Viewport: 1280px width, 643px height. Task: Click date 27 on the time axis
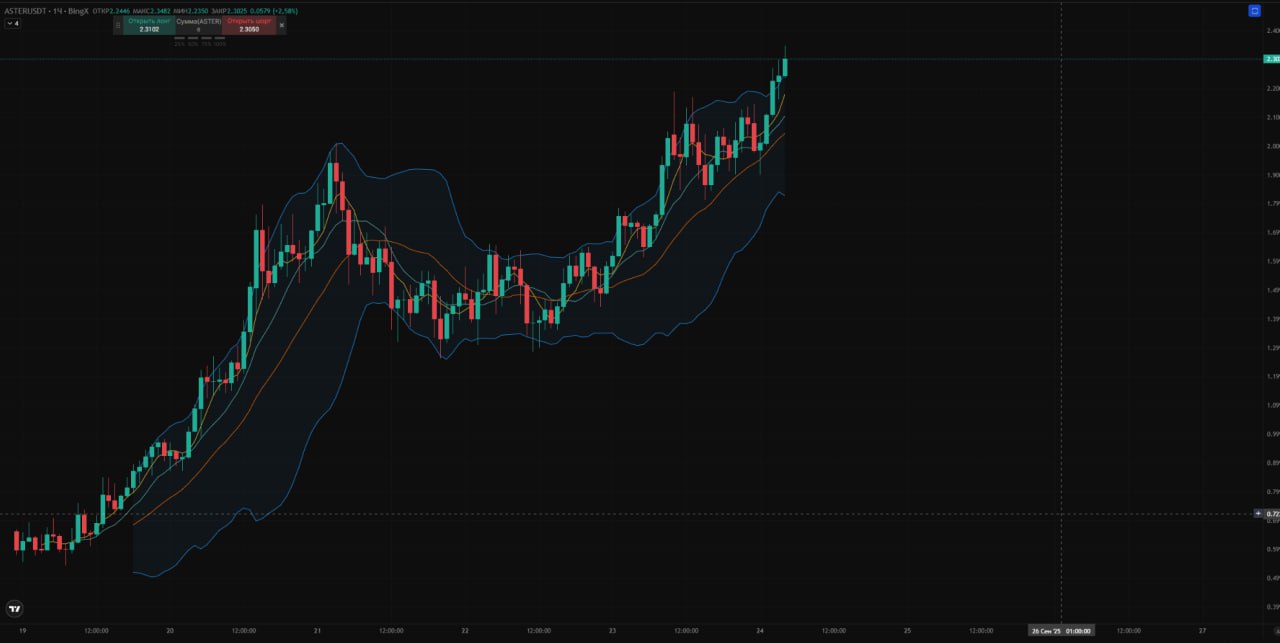click(1202, 630)
